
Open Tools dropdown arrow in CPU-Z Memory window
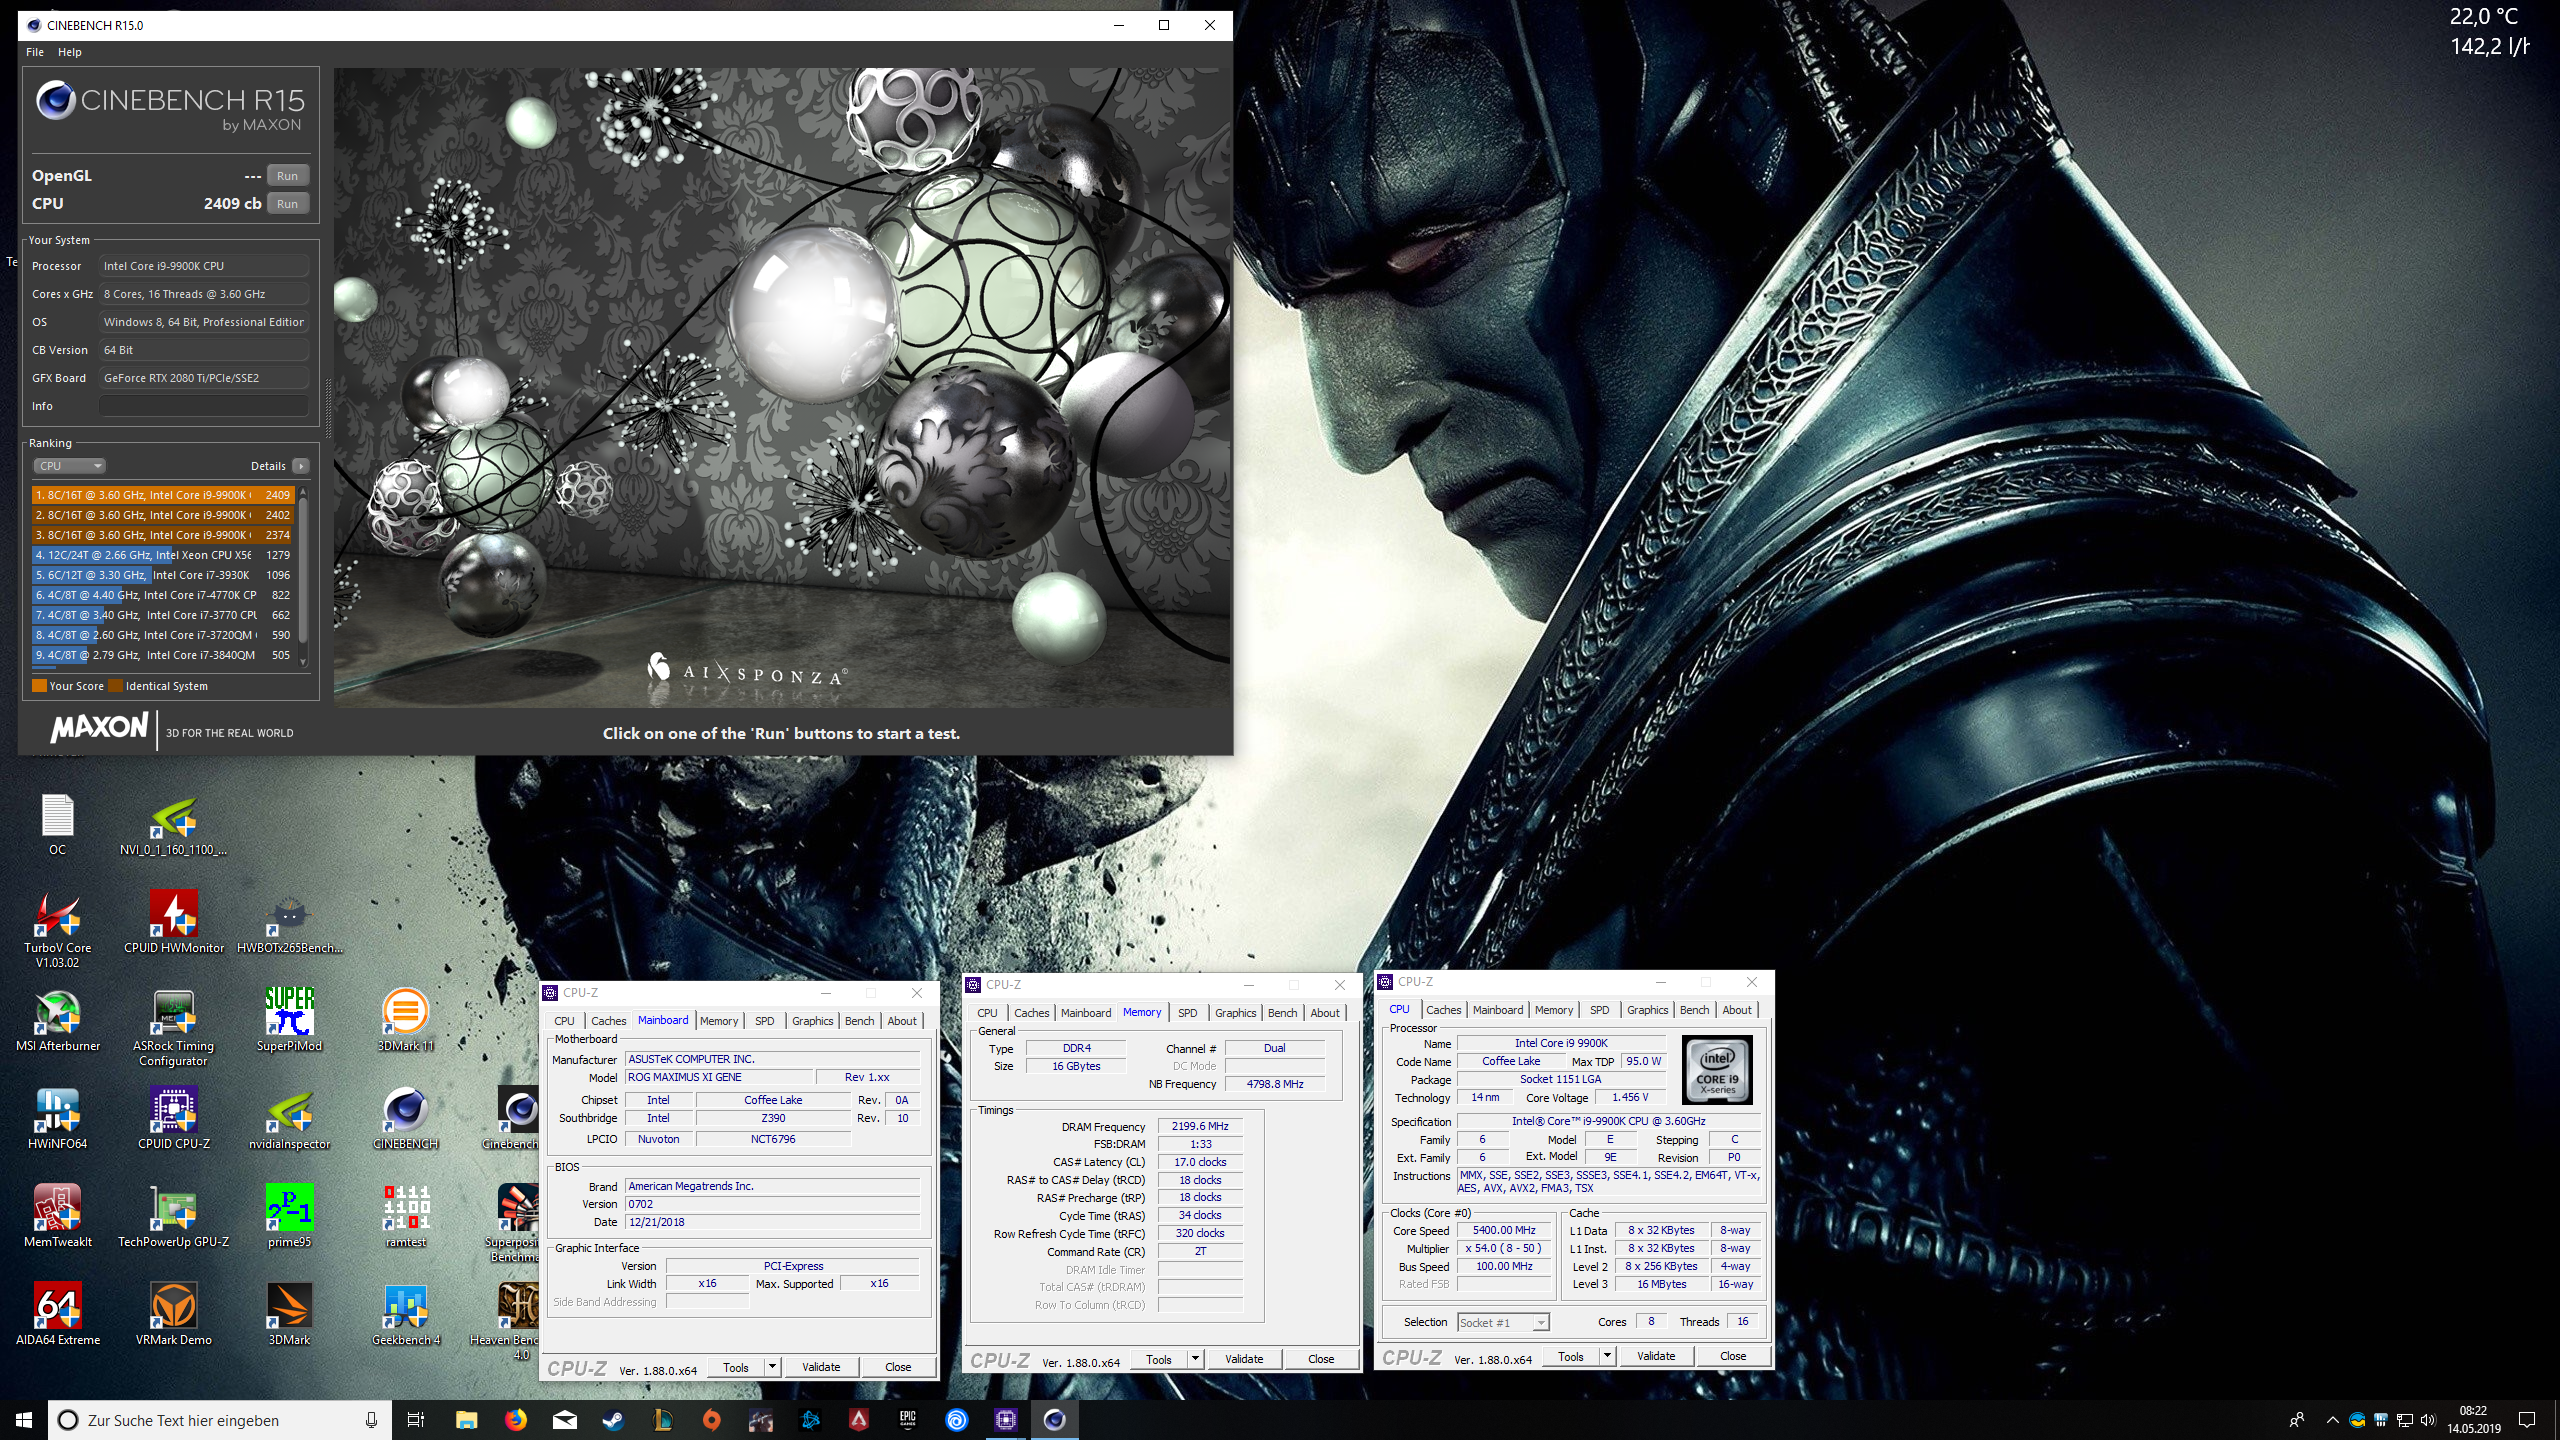(x=1195, y=1359)
